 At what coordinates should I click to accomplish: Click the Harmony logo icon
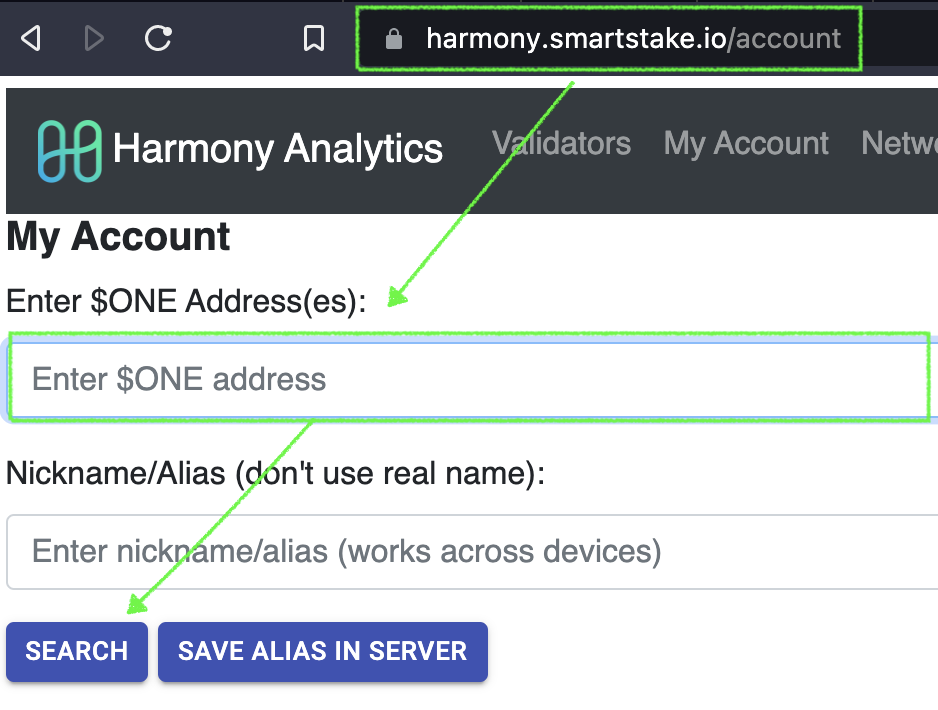[x=69, y=150]
